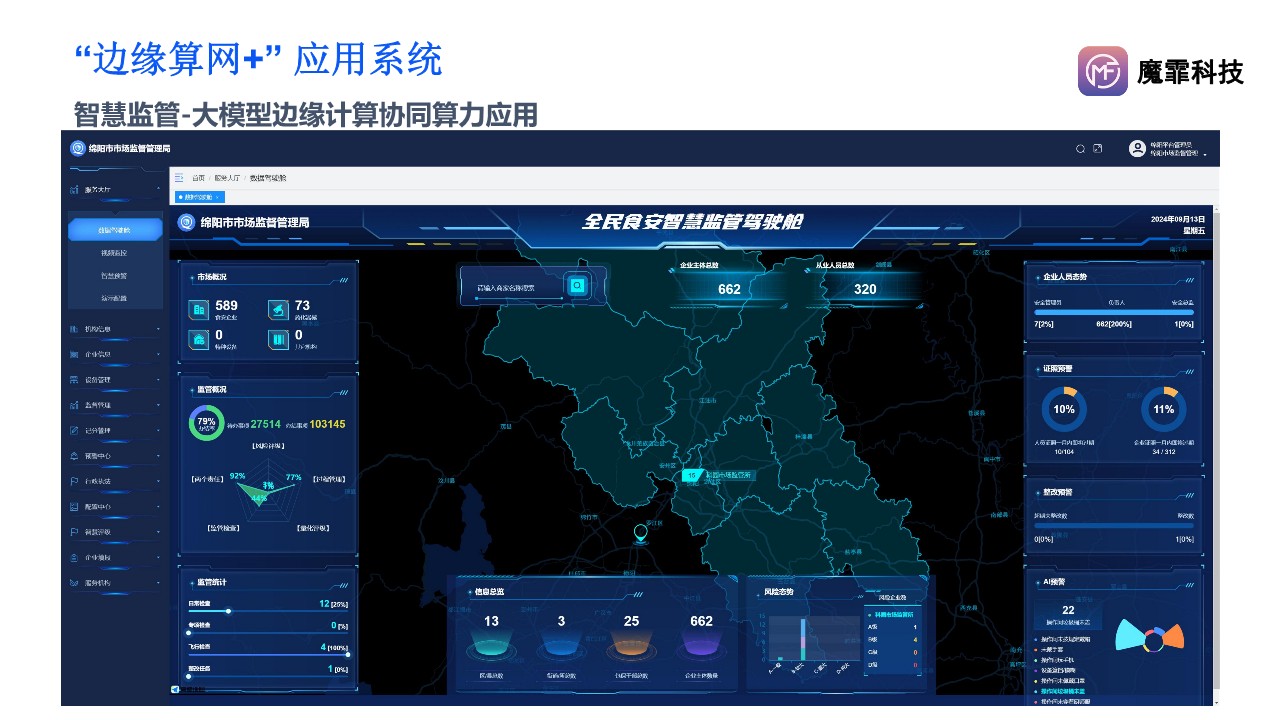Click the 首页 breadcrumb link
Image resolution: width=1280 pixels, height=720 pixels.
(x=197, y=177)
